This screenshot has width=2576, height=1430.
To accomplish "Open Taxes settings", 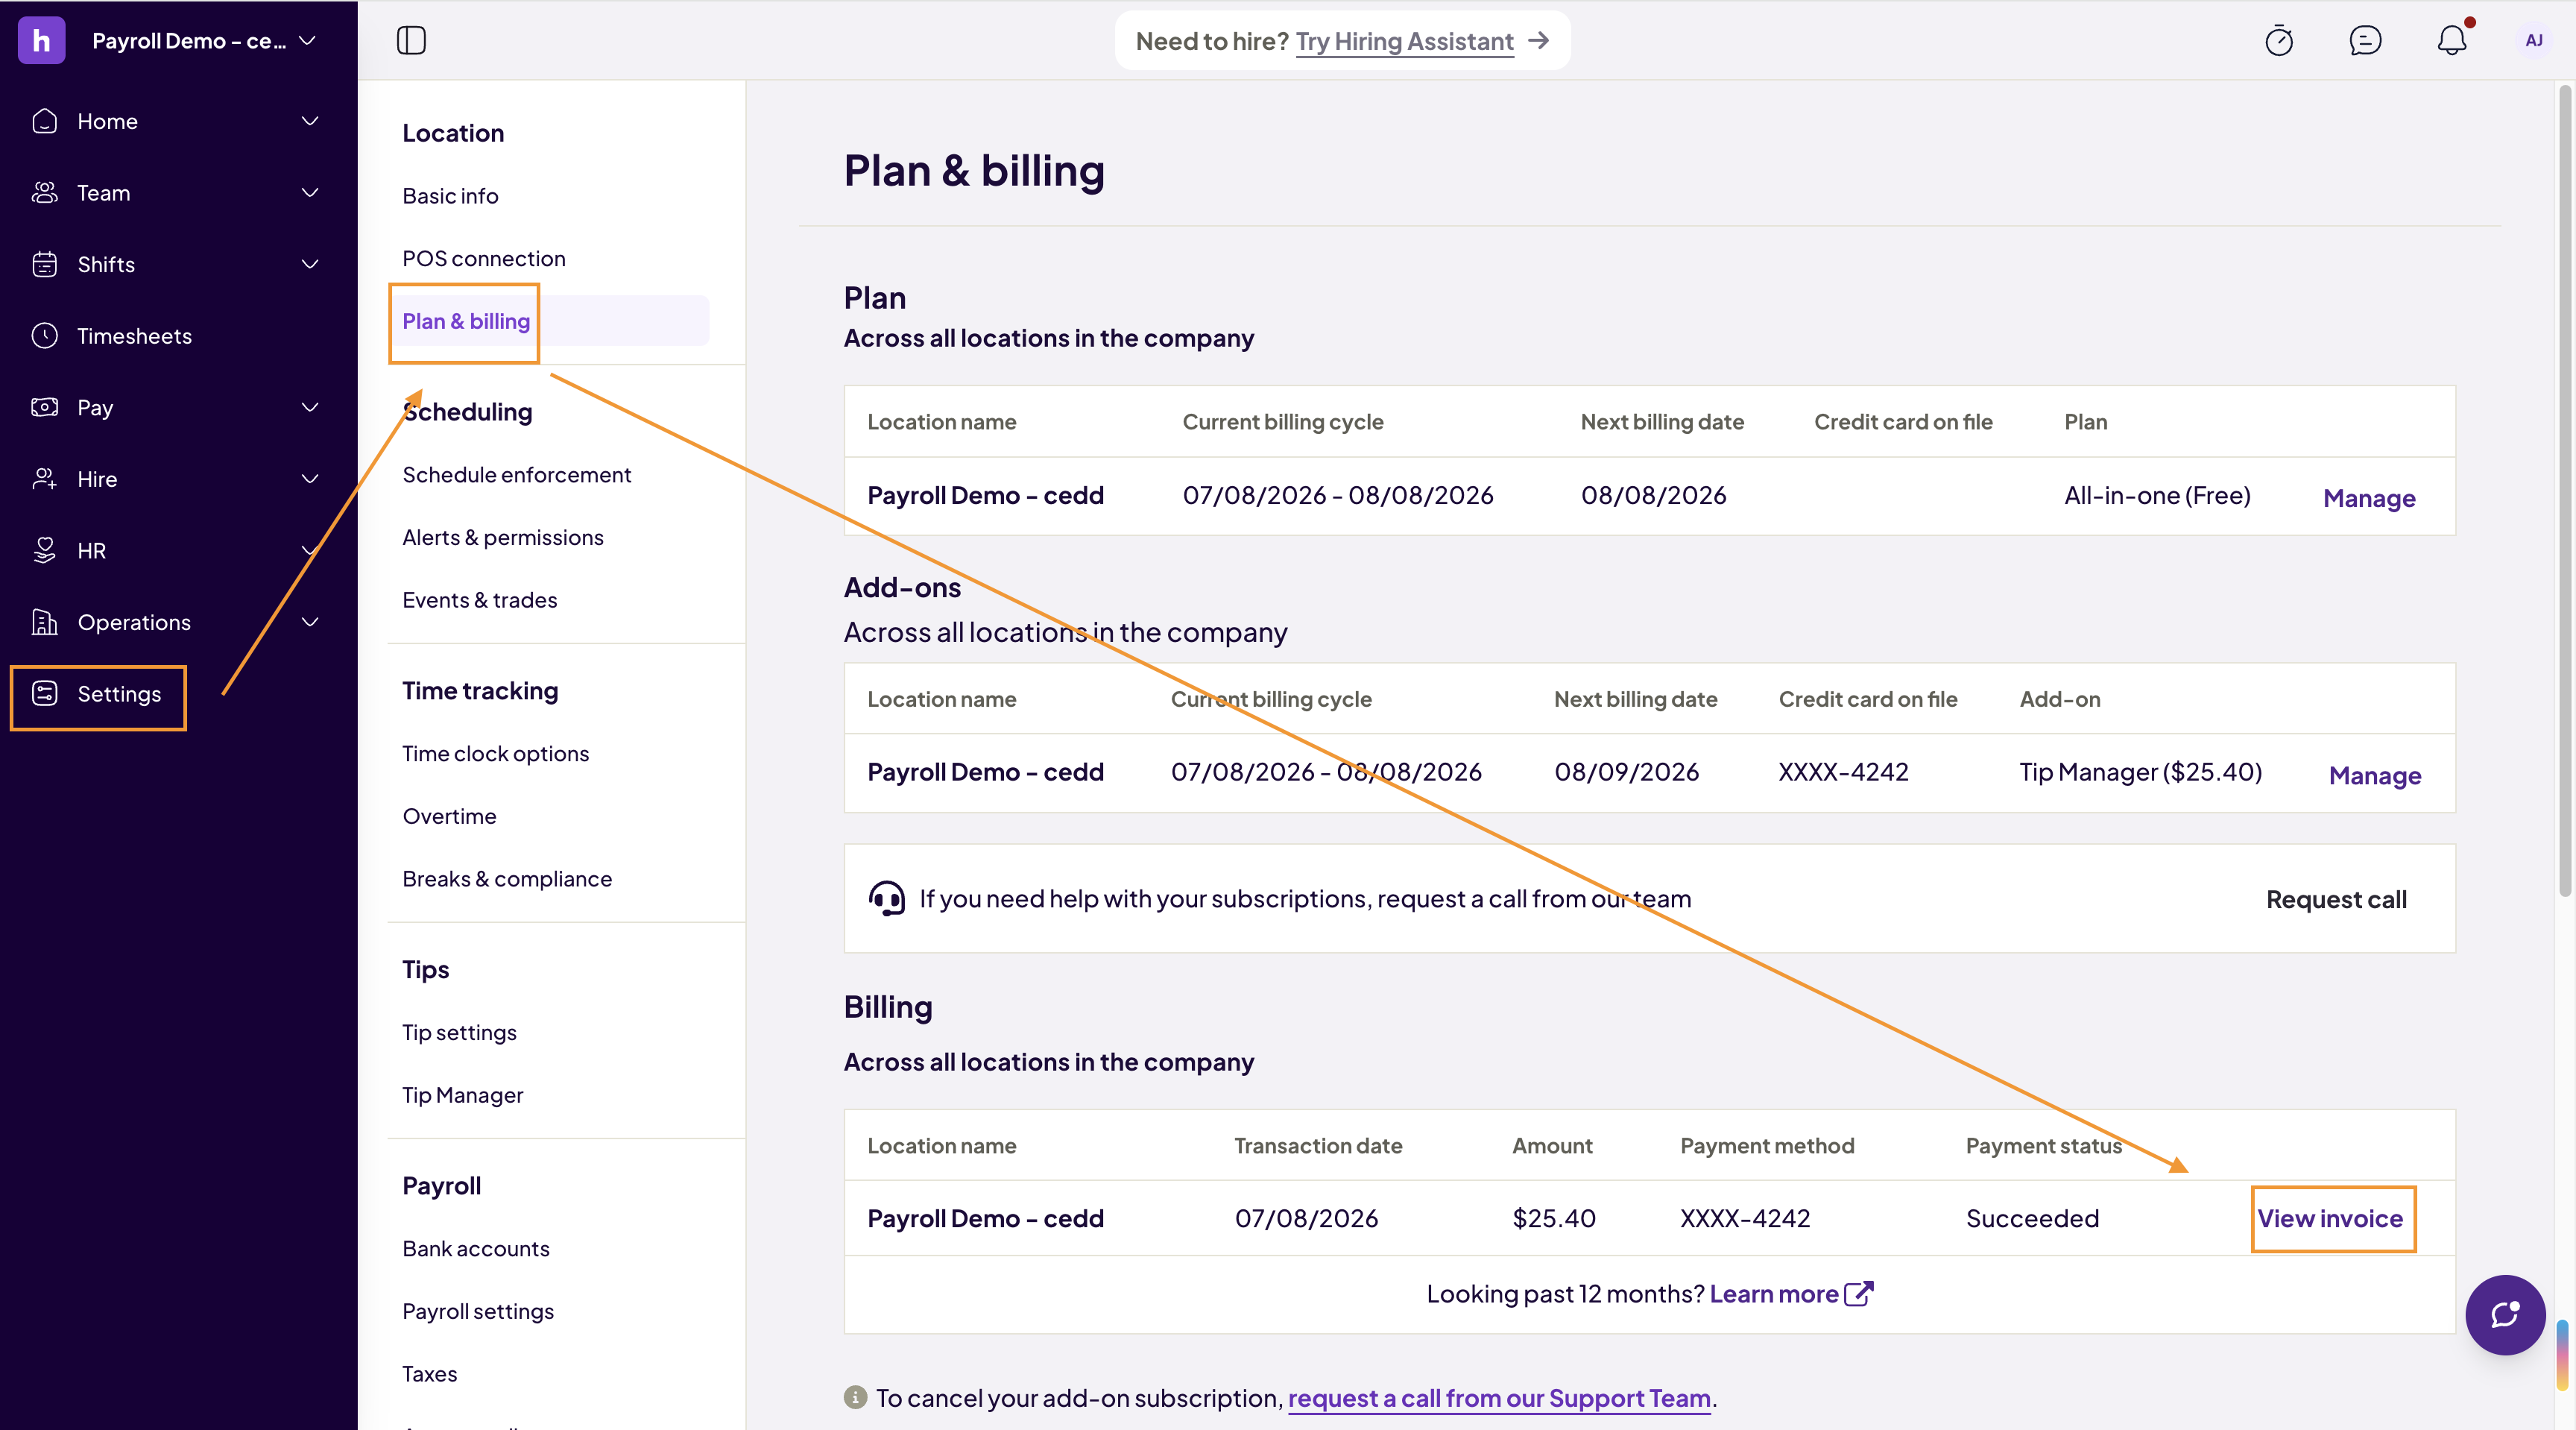I will click(429, 1374).
